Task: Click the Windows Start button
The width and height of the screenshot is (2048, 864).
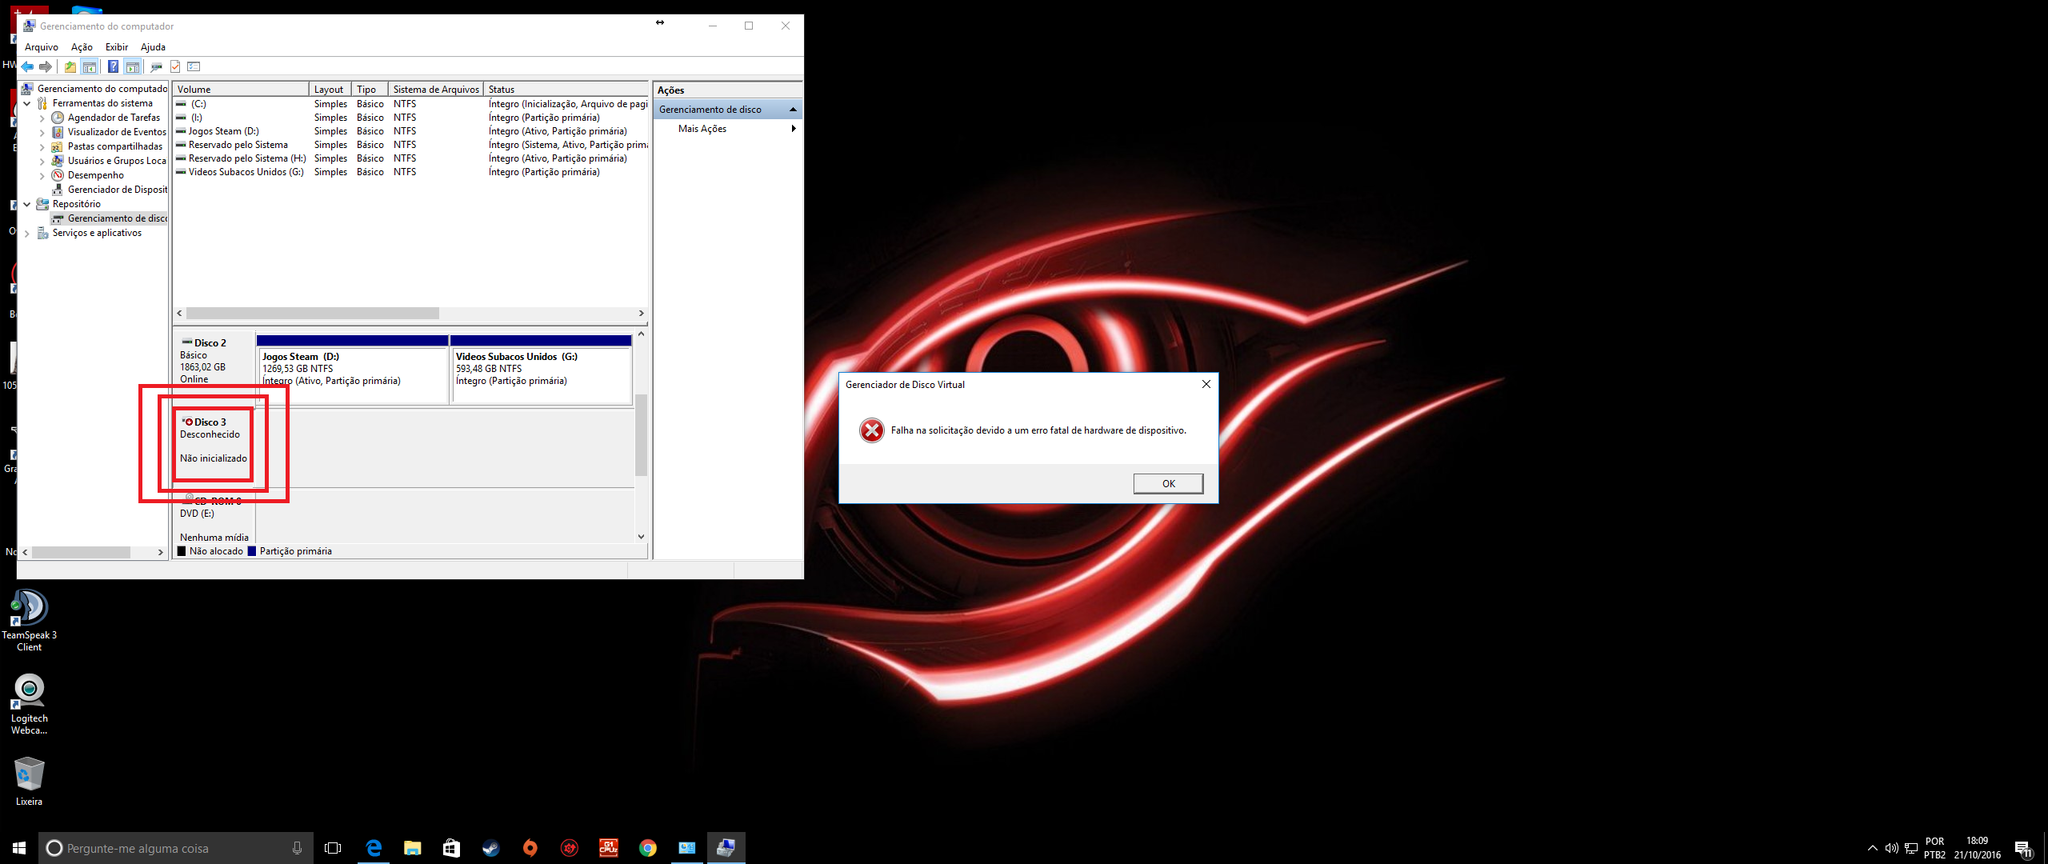Action: click(19, 848)
